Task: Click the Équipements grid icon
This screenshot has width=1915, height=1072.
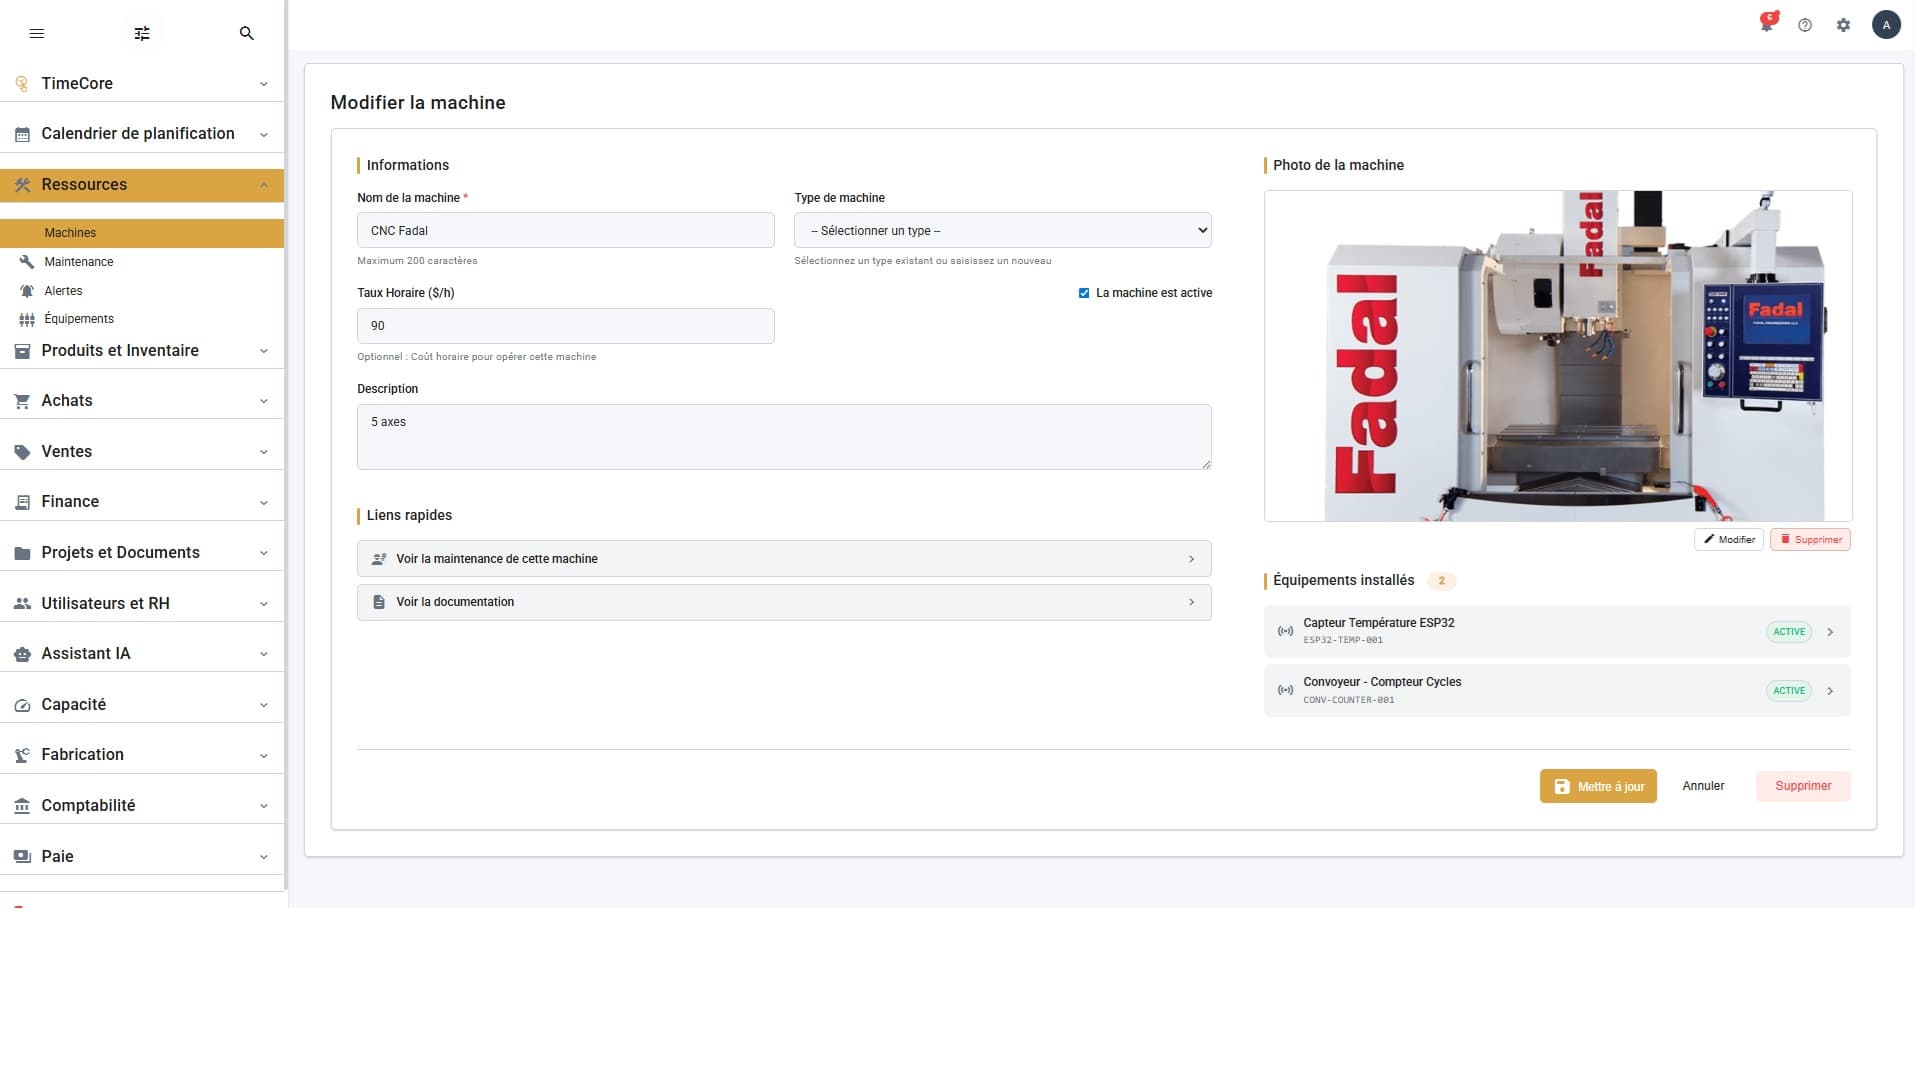Action: [27, 319]
